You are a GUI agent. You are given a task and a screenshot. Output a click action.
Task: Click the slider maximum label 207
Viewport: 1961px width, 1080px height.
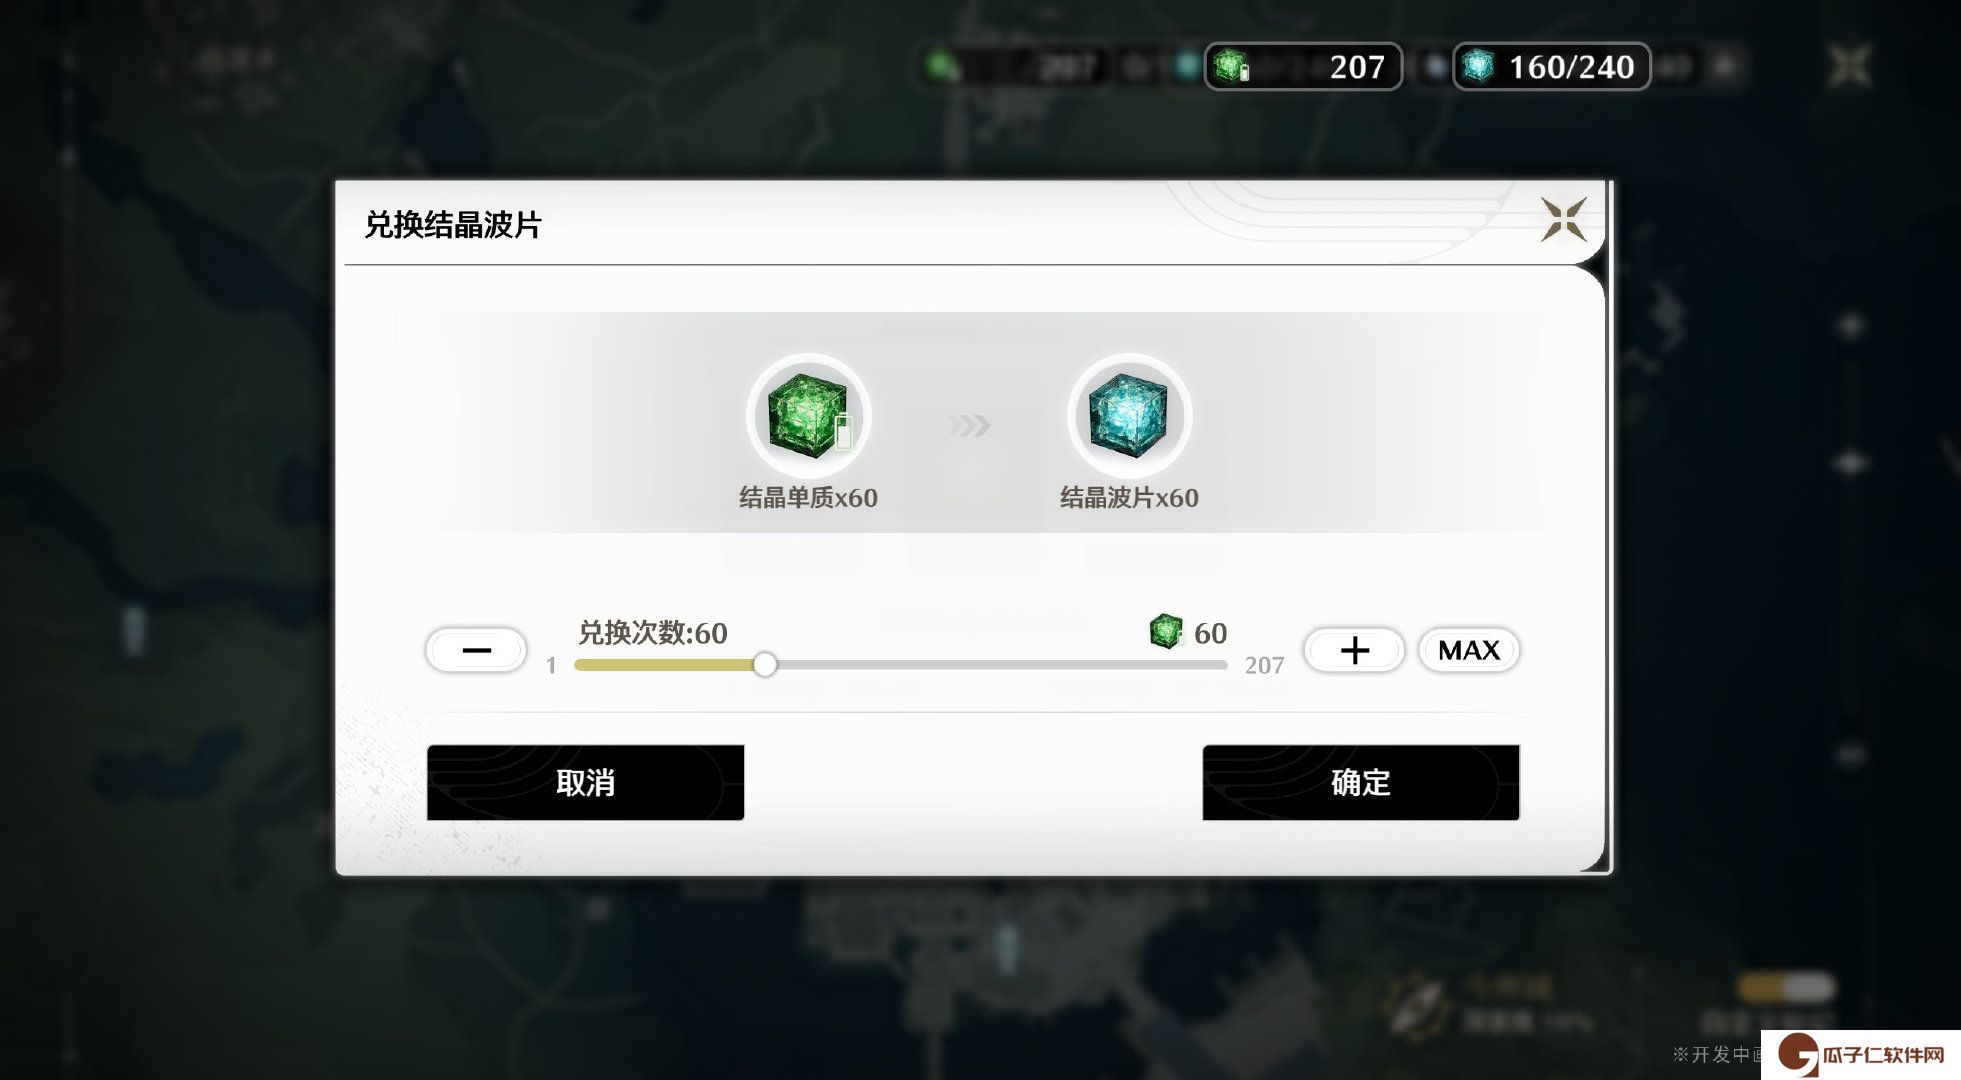pos(1264,666)
